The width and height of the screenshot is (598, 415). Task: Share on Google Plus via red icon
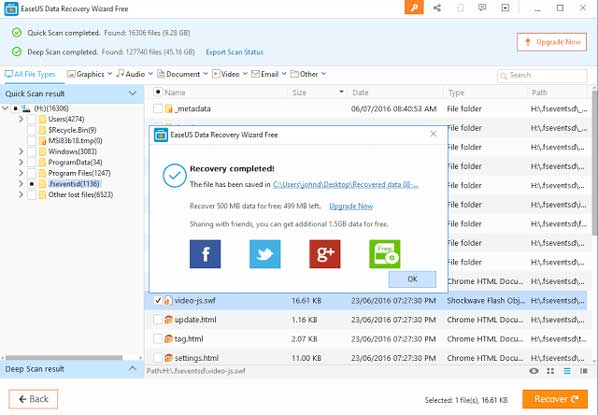click(x=325, y=254)
